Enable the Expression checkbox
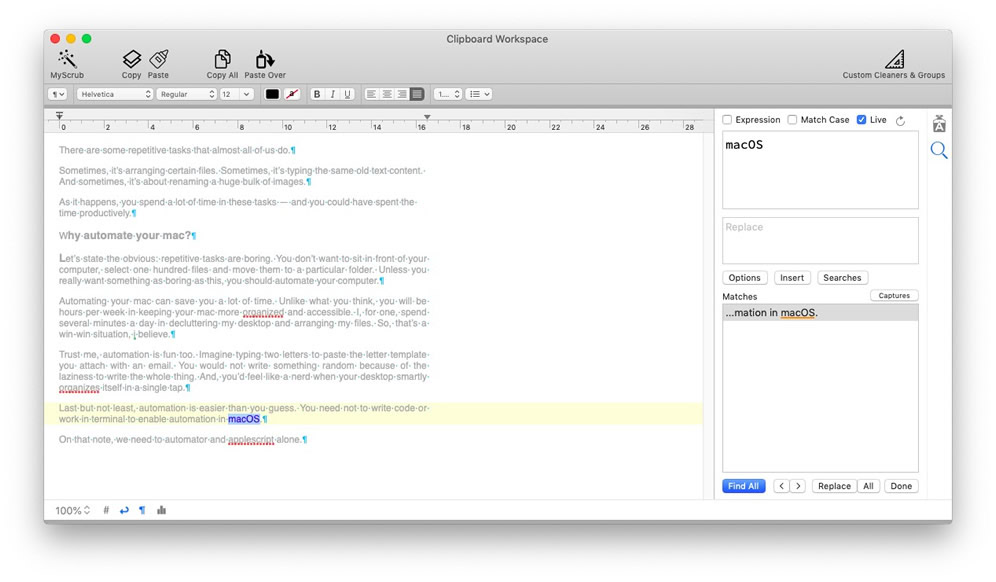 point(727,119)
